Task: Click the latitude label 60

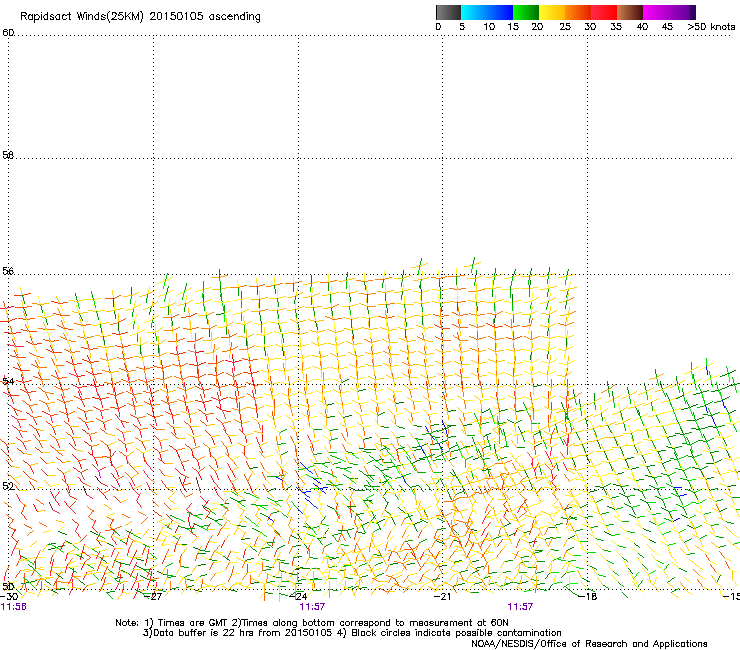Action: (x=8, y=33)
